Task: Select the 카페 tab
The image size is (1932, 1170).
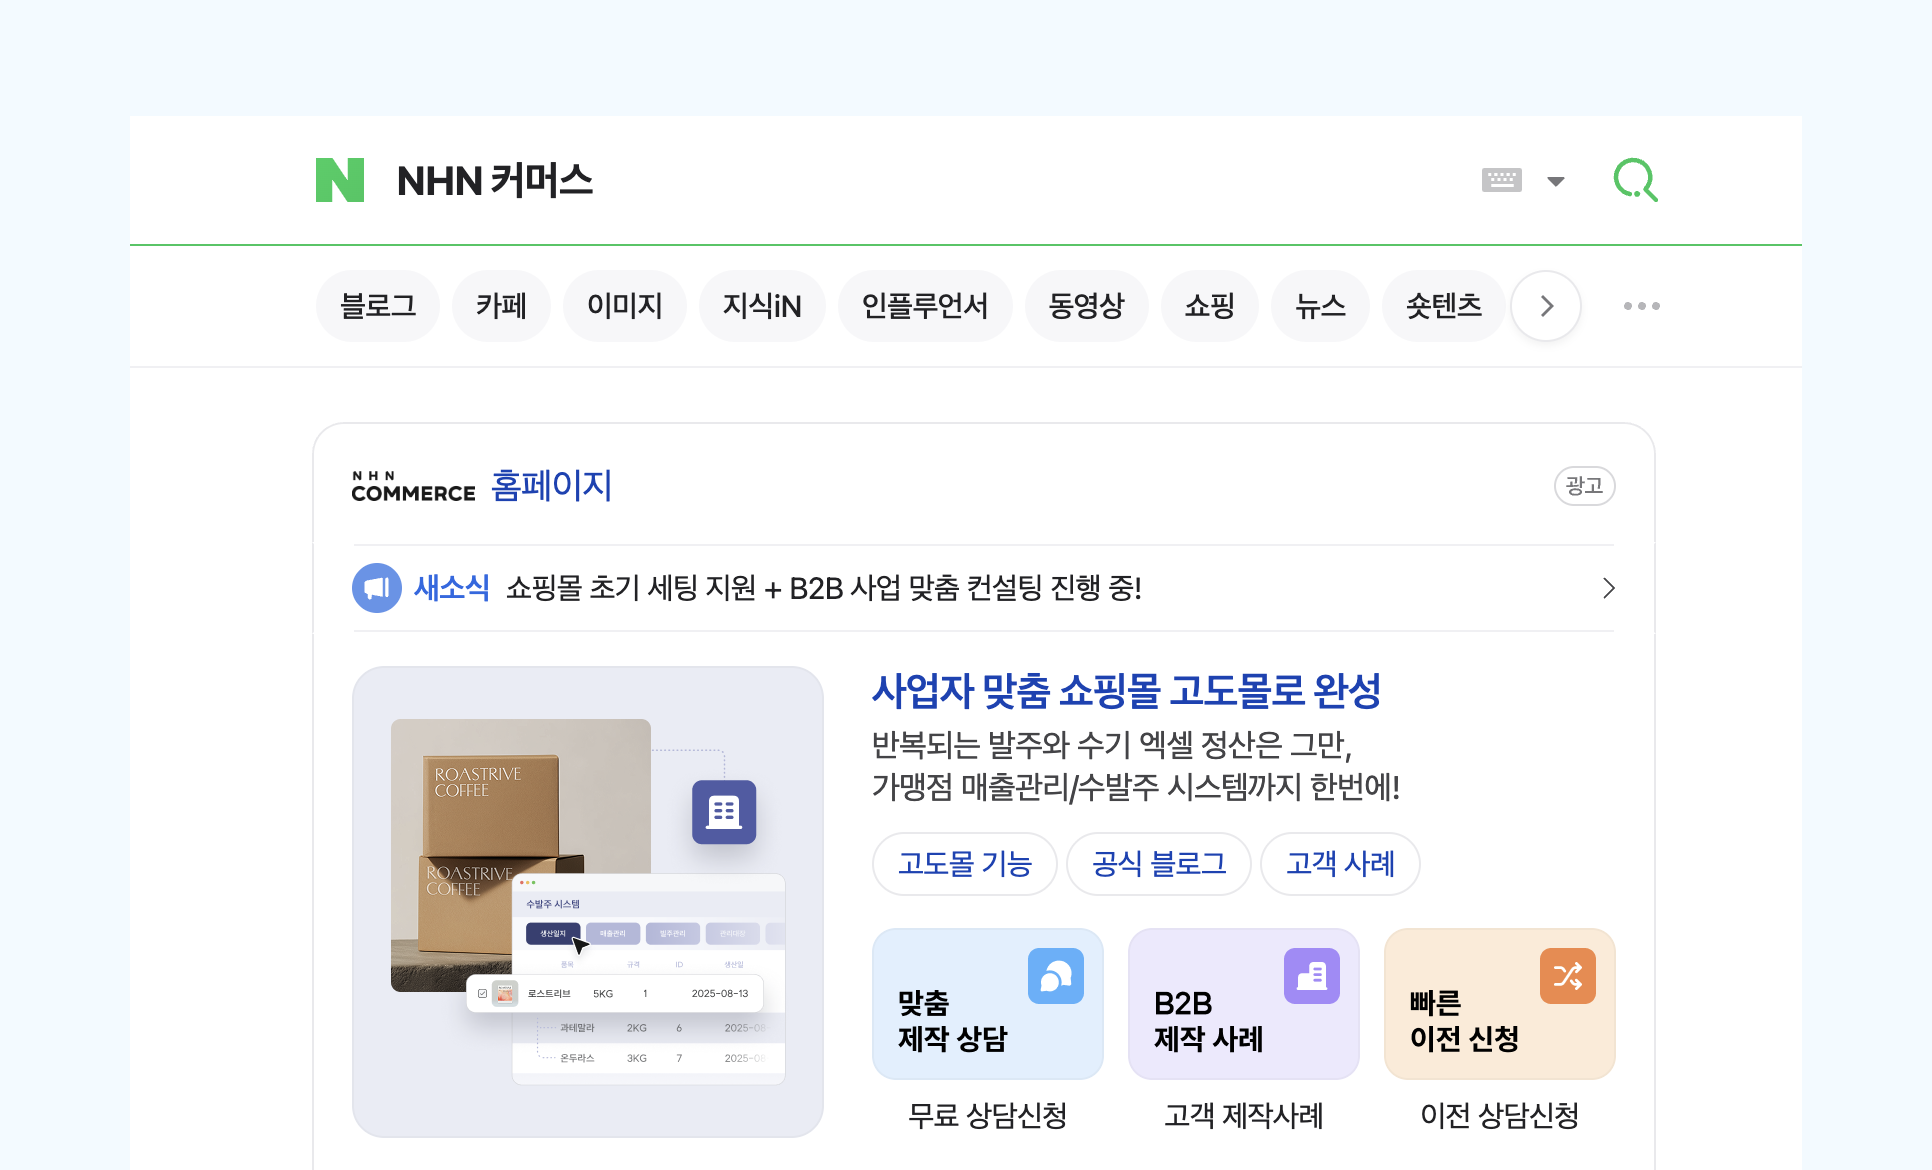Action: tap(501, 306)
